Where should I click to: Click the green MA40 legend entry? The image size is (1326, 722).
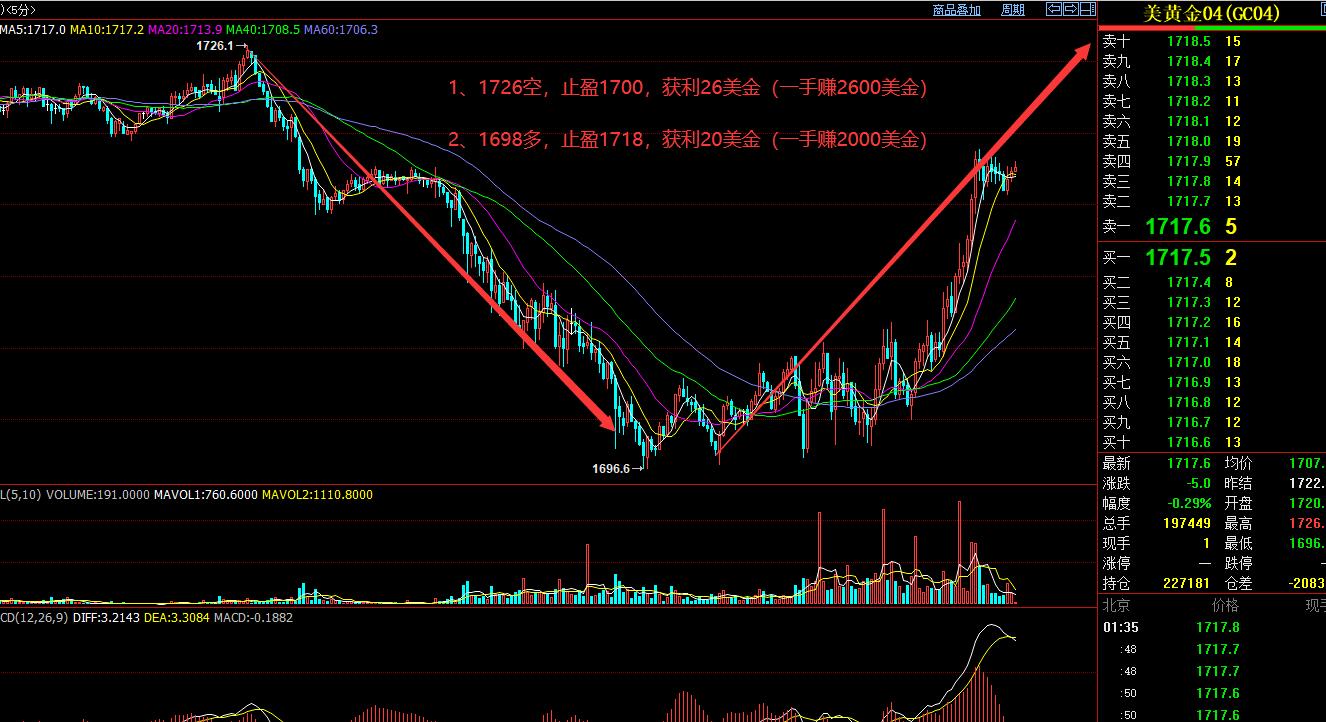tap(263, 30)
